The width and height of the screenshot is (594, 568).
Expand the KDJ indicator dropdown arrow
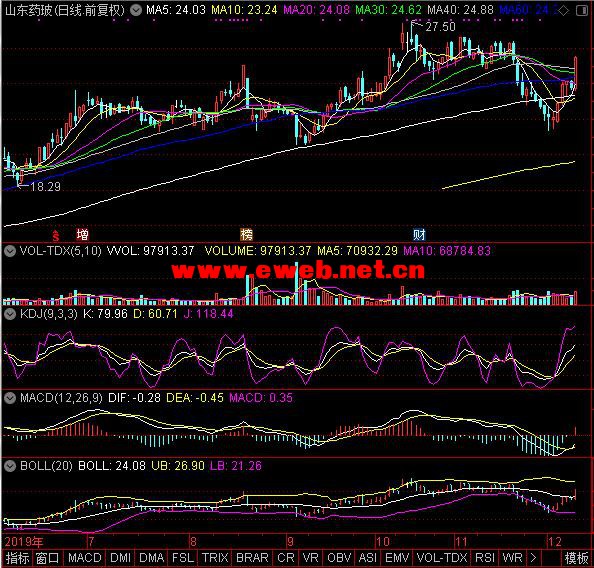pos(10,314)
